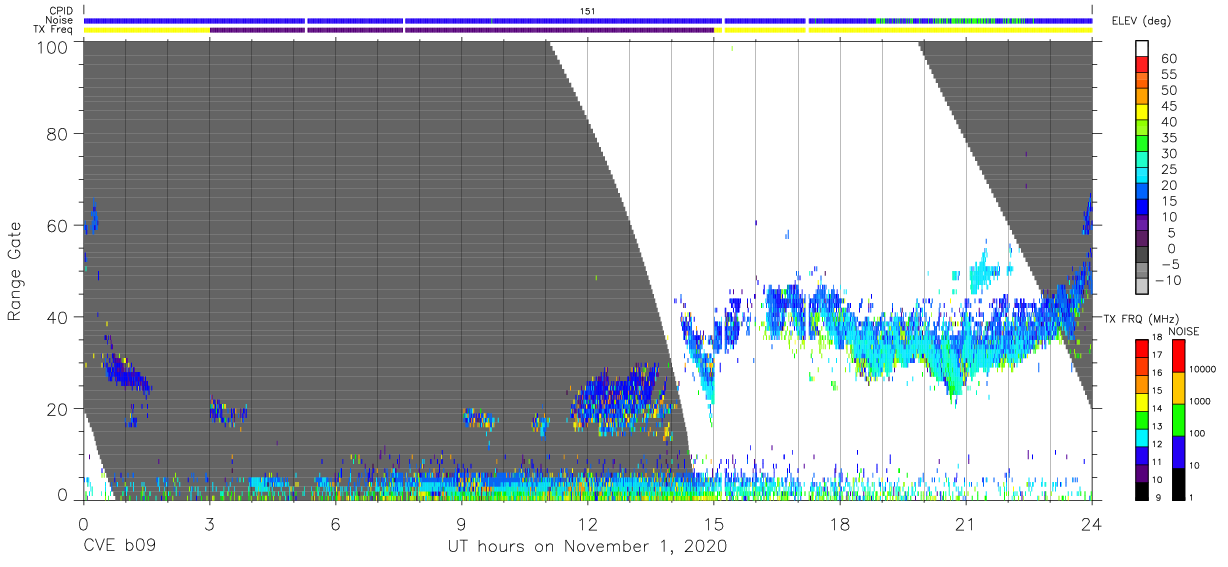Click the '55' elevation colorbar label

[1168, 75]
